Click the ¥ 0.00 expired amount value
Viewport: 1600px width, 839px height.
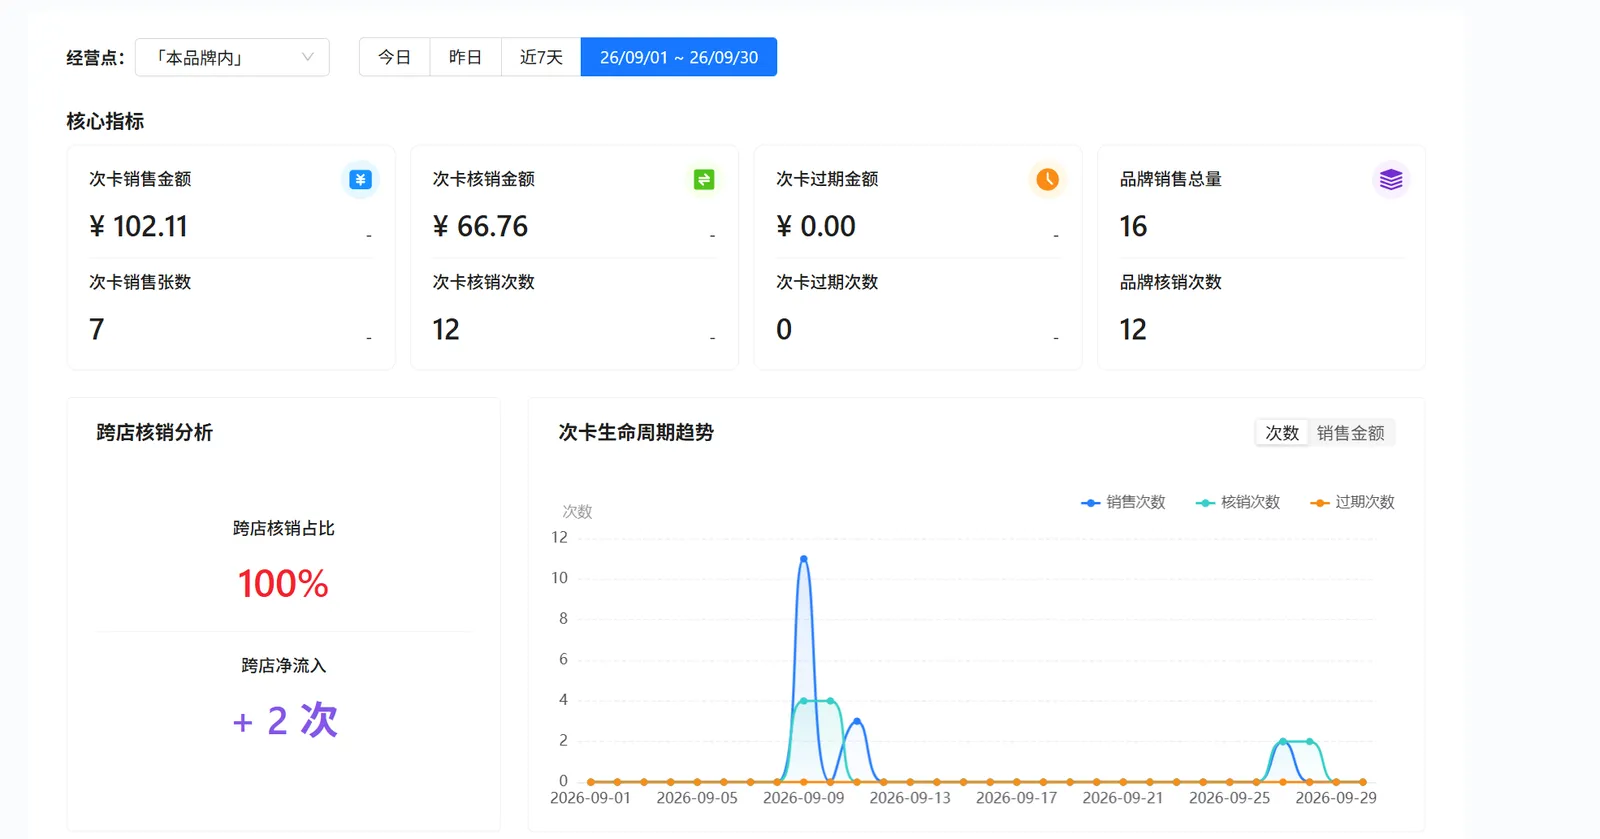click(x=816, y=227)
